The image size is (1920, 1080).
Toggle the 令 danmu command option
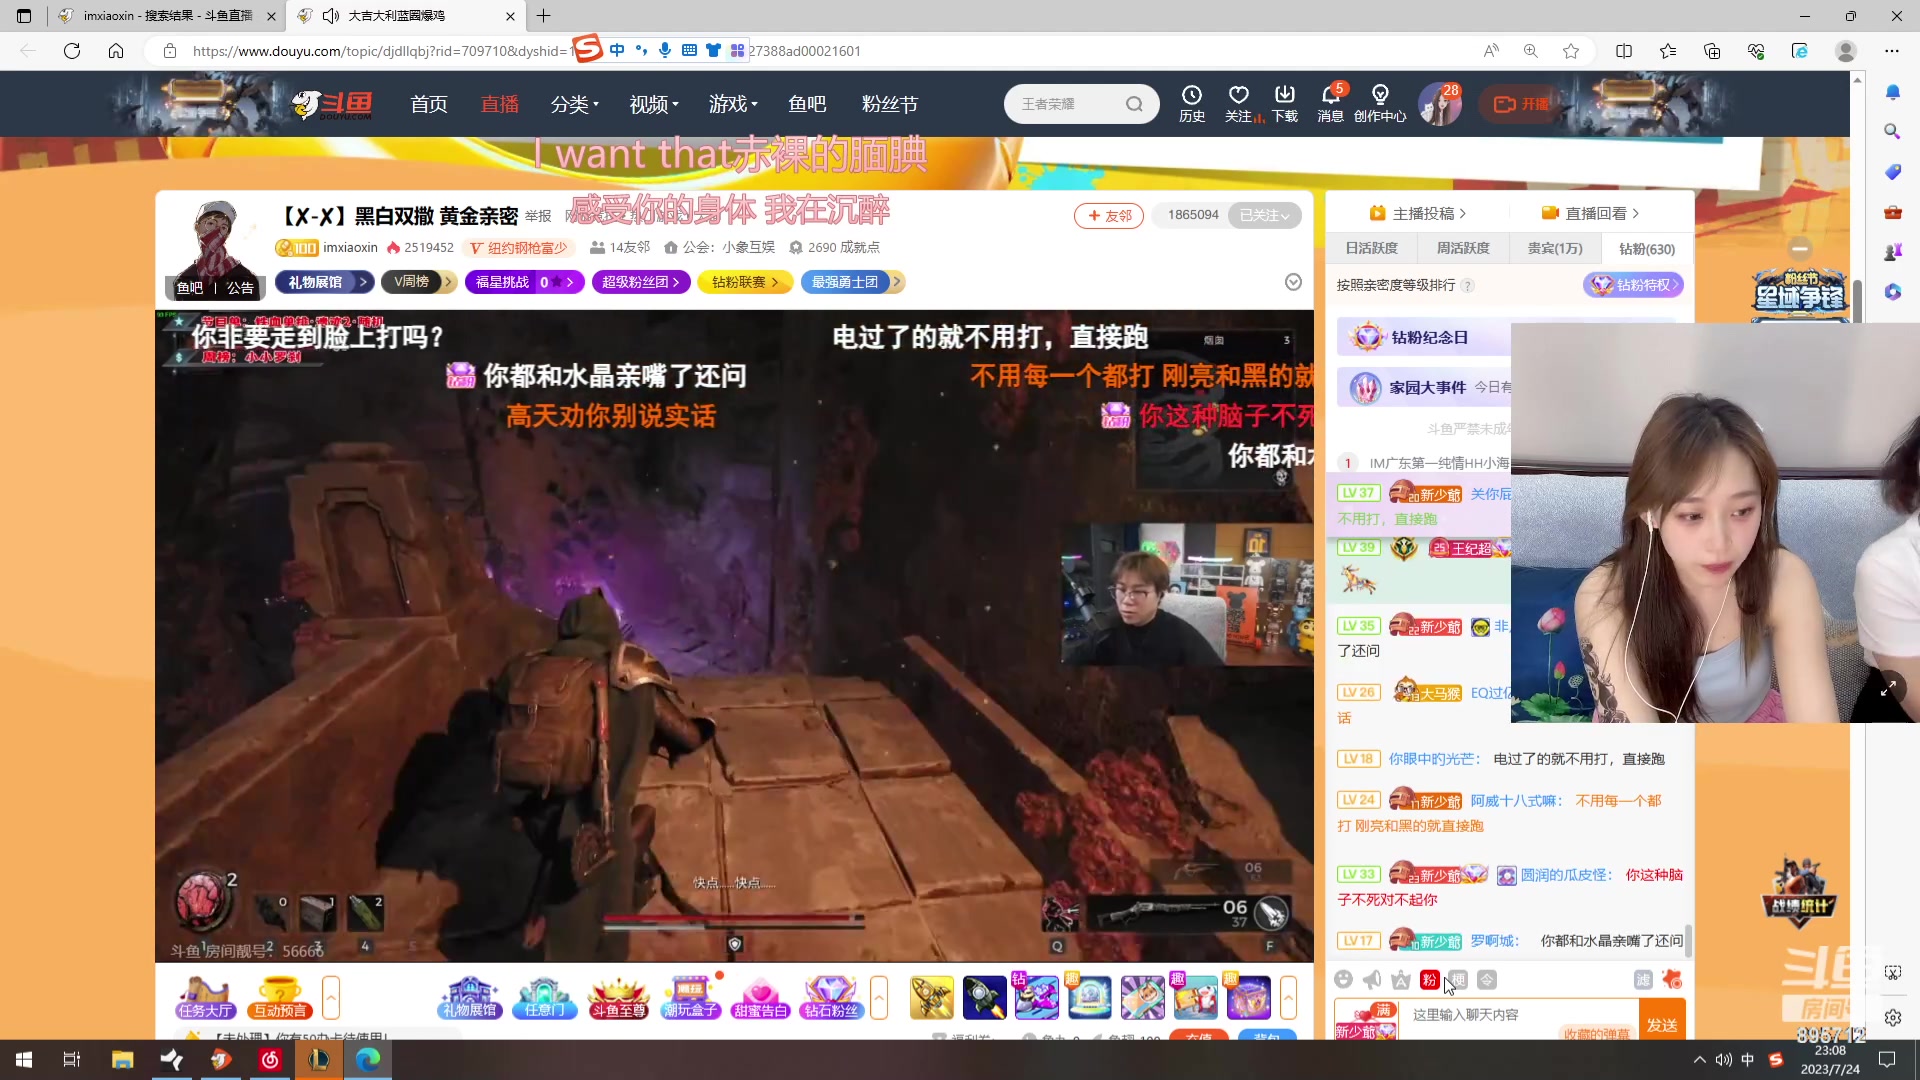1486,980
